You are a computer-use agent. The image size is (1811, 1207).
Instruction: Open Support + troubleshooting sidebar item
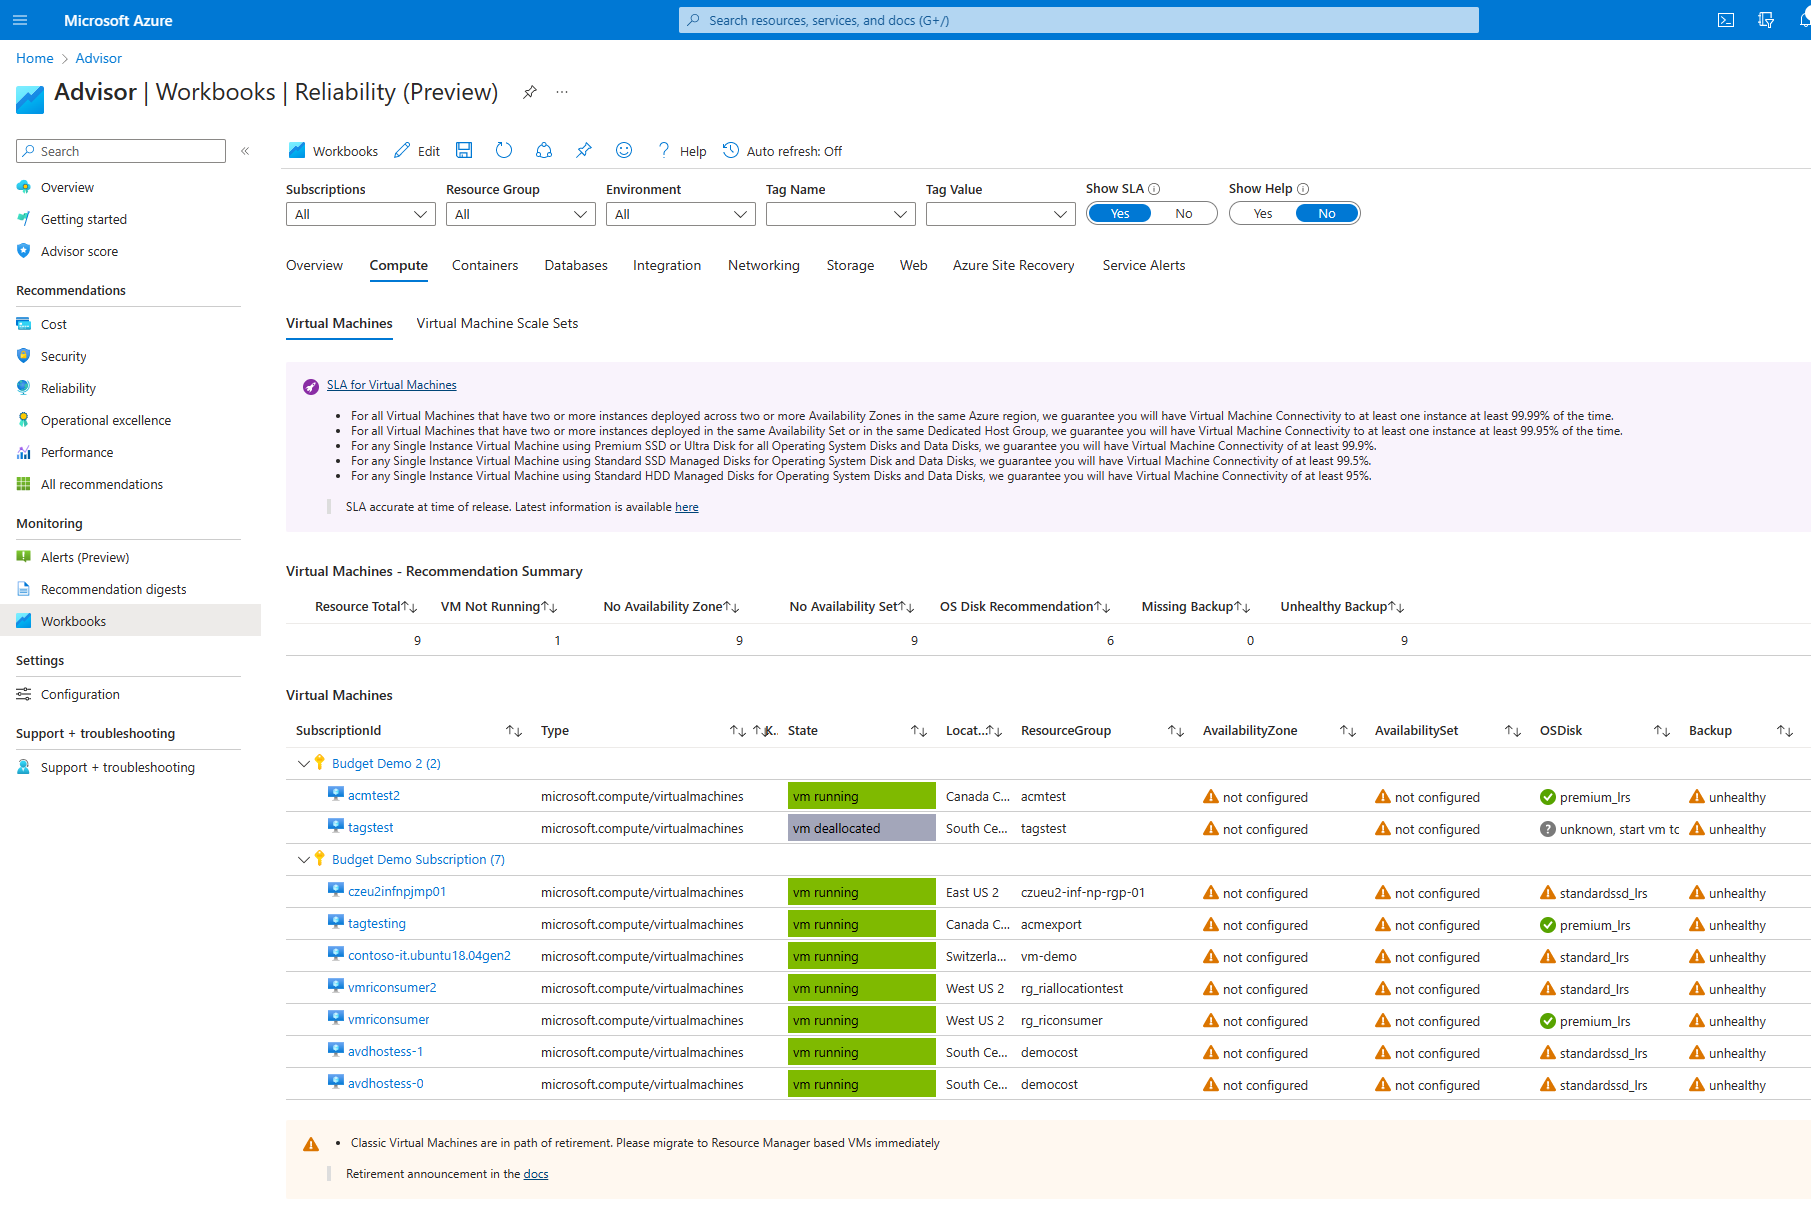pos(118,767)
